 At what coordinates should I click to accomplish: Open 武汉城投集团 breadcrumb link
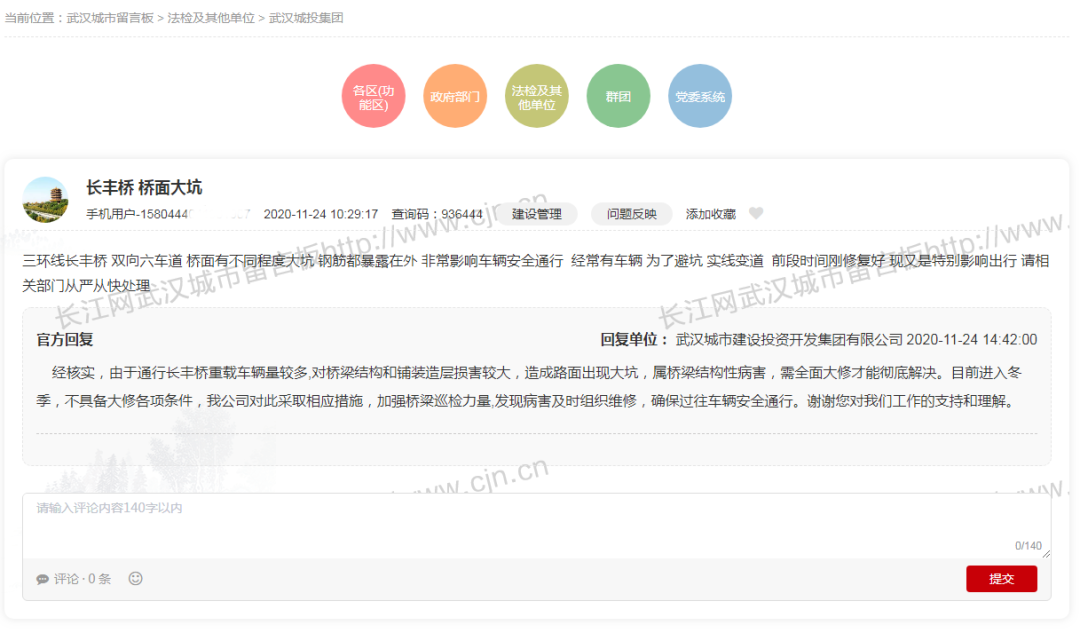[x=306, y=18]
